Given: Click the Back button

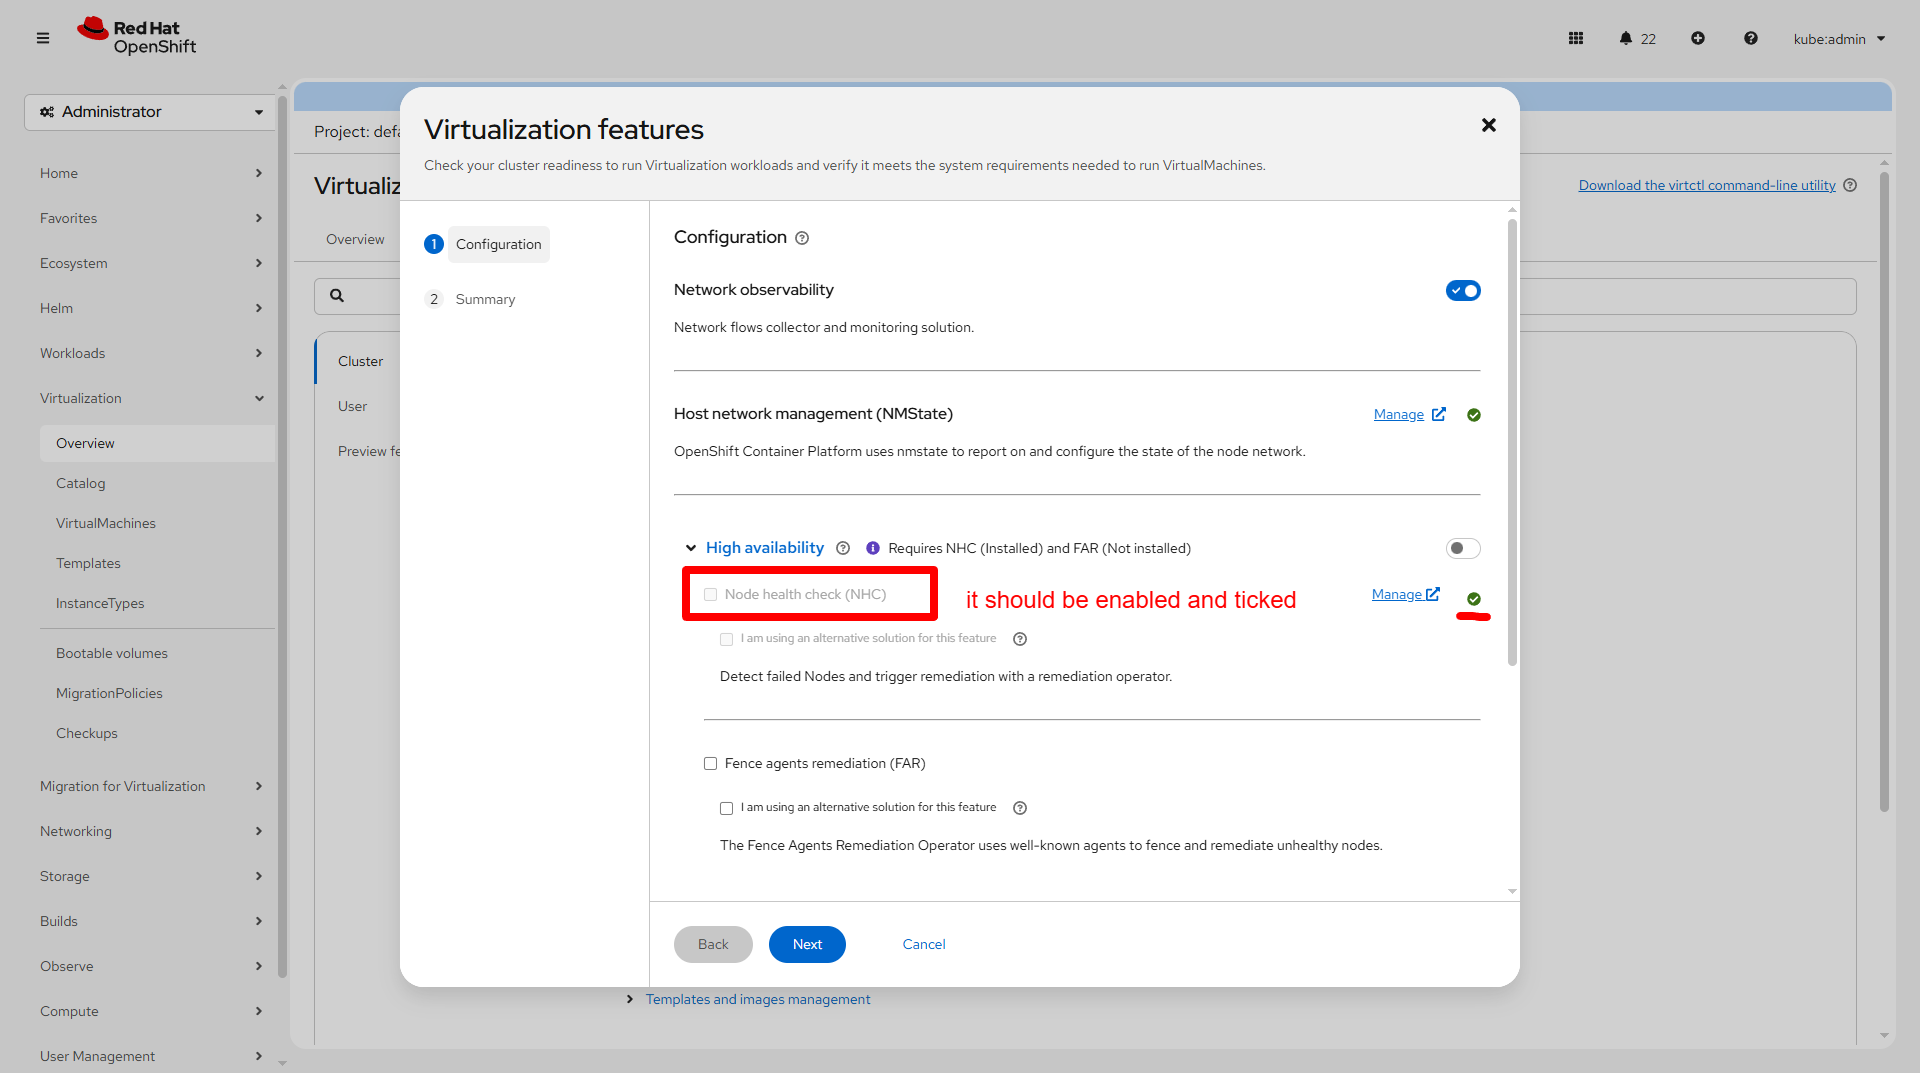Looking at the screenshot, I should click(713, 944).
